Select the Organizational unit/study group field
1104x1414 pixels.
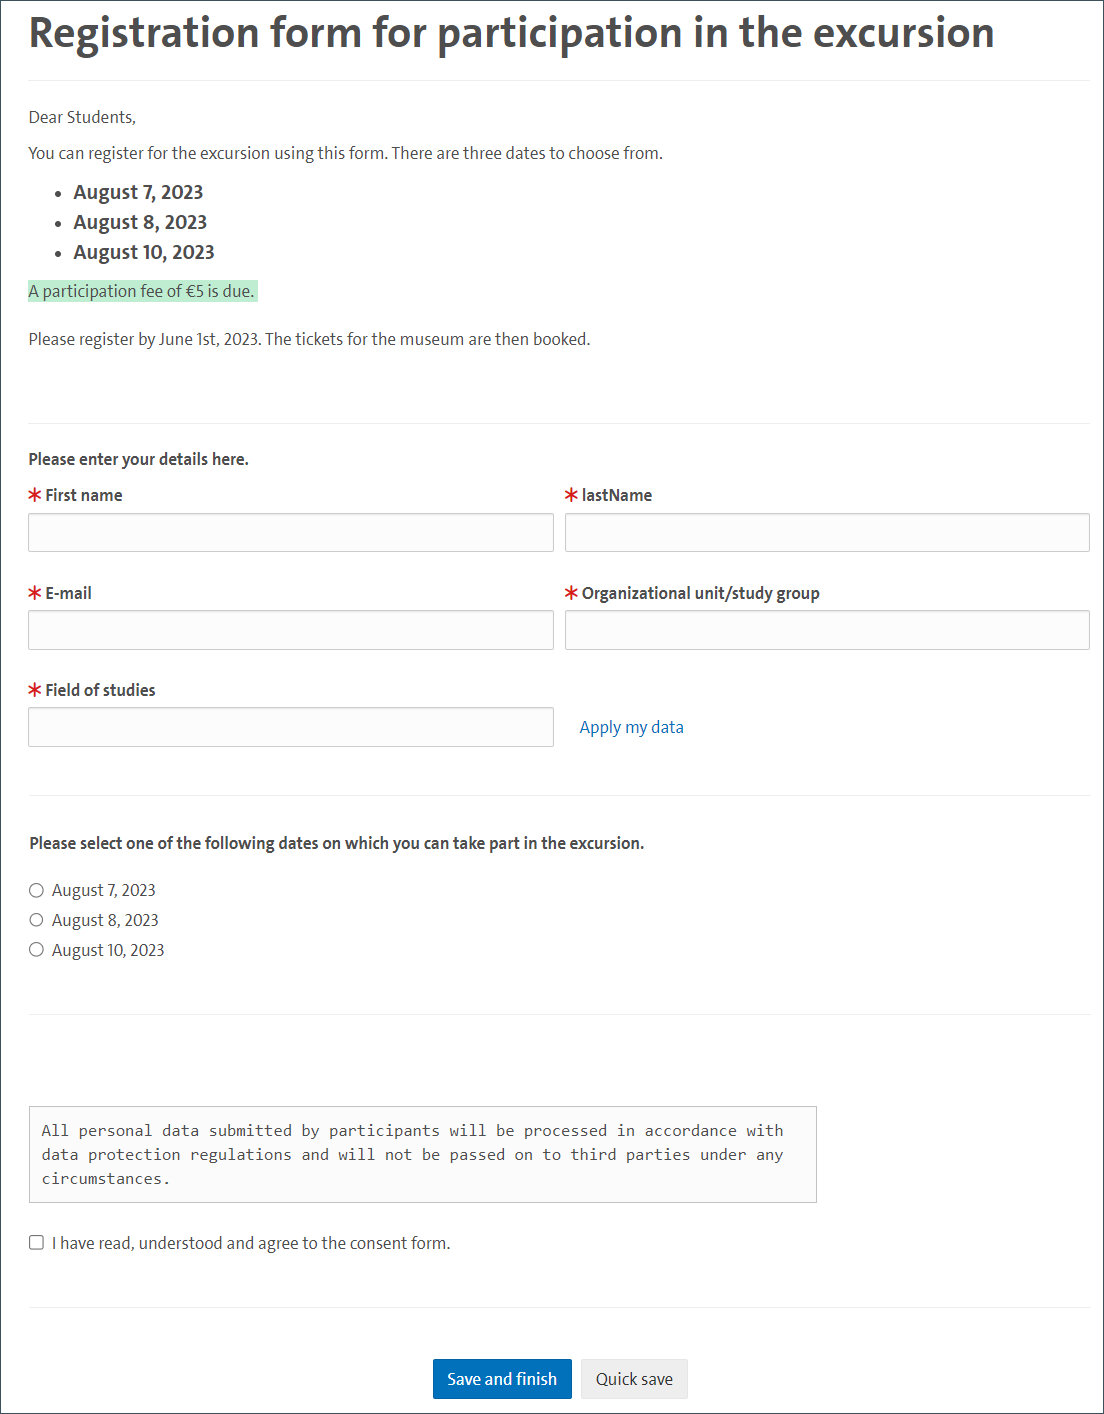pos(827,631)
